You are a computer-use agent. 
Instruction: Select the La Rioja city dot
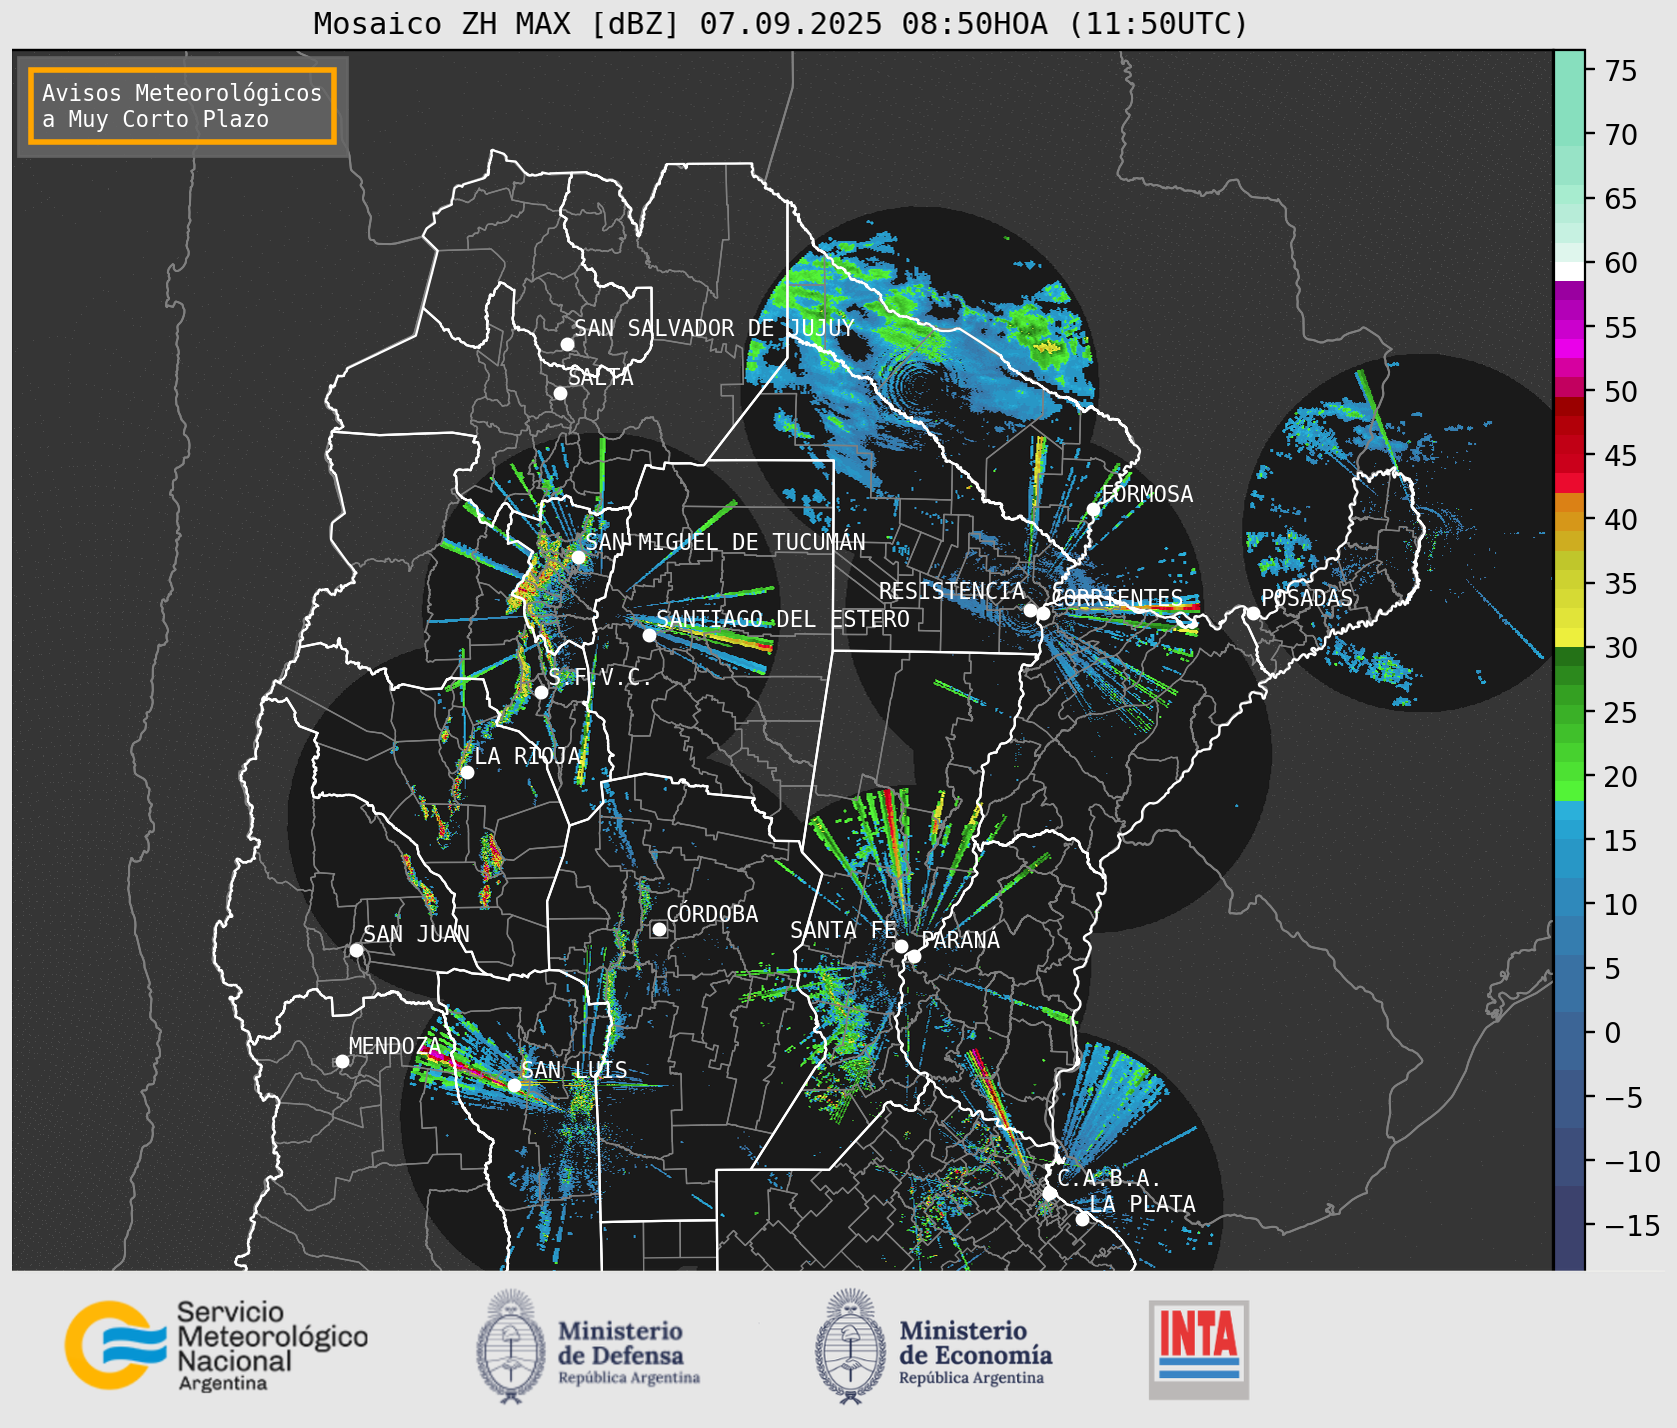click(x=467, y=772)
